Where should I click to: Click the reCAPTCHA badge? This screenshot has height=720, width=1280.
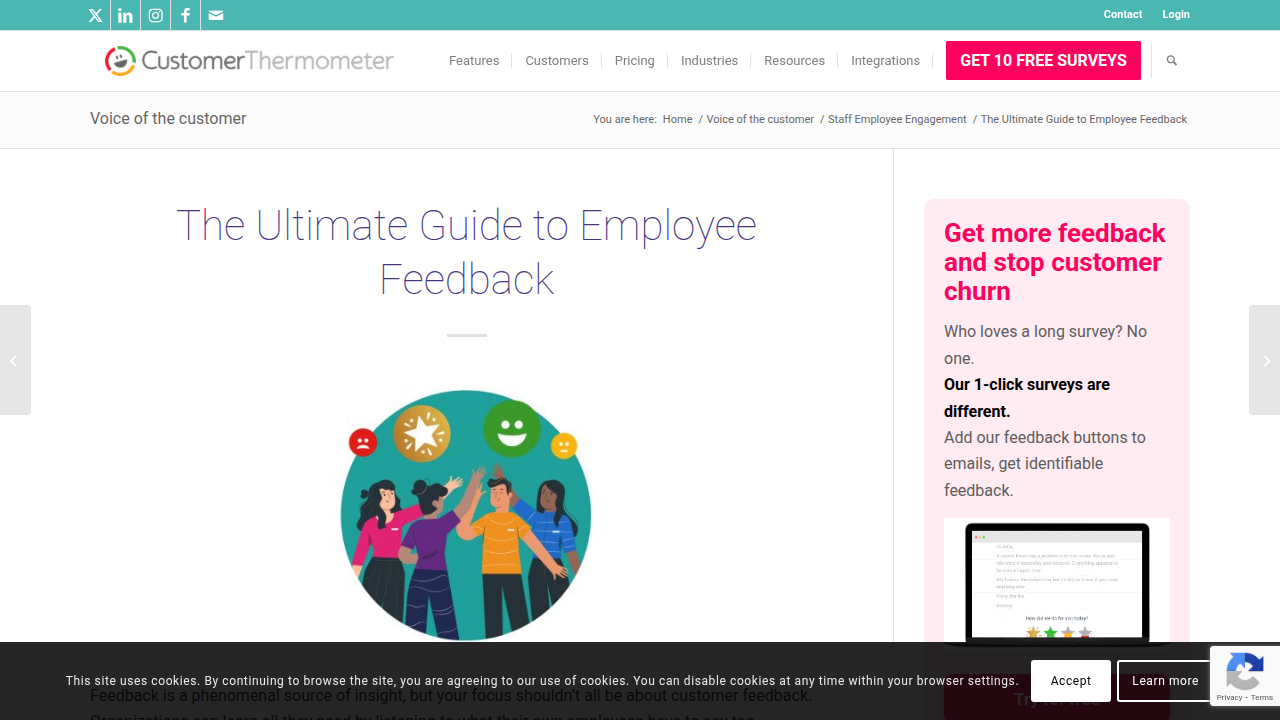1245,677
